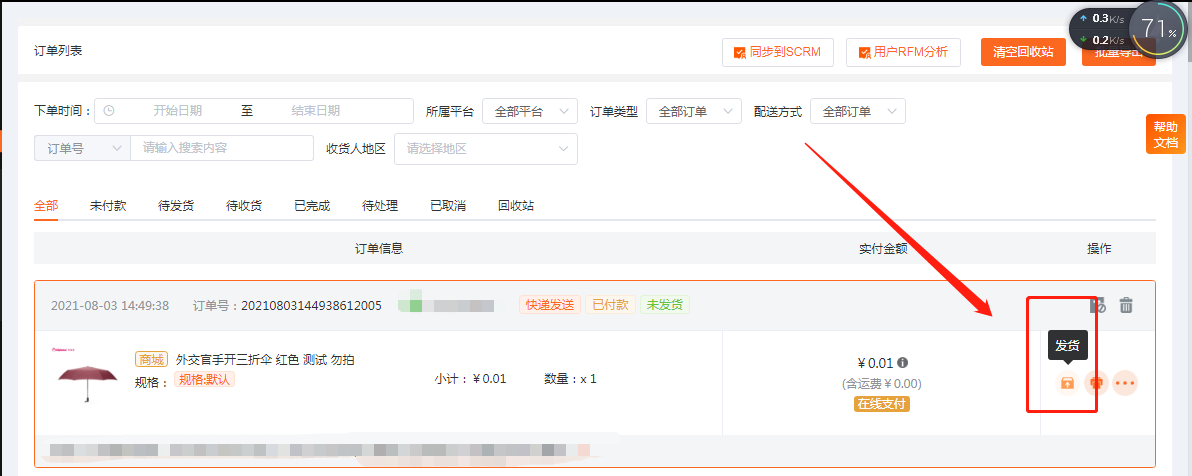Click the 未发货 status tag
Image resolution: width=1192 pixels, height=476 pixels.
(x=664, y=305)
